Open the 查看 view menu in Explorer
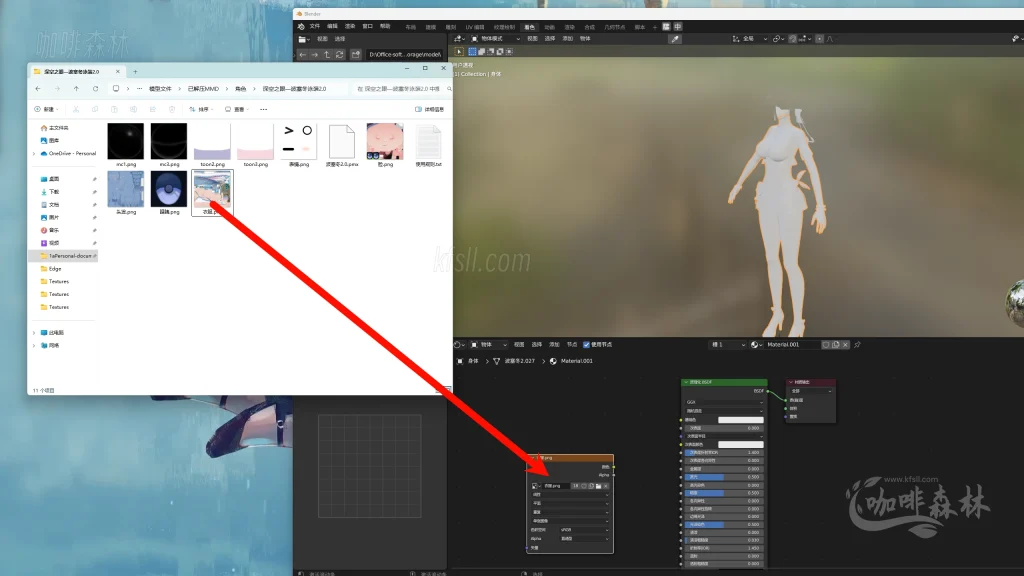 [x=236, y=109]
